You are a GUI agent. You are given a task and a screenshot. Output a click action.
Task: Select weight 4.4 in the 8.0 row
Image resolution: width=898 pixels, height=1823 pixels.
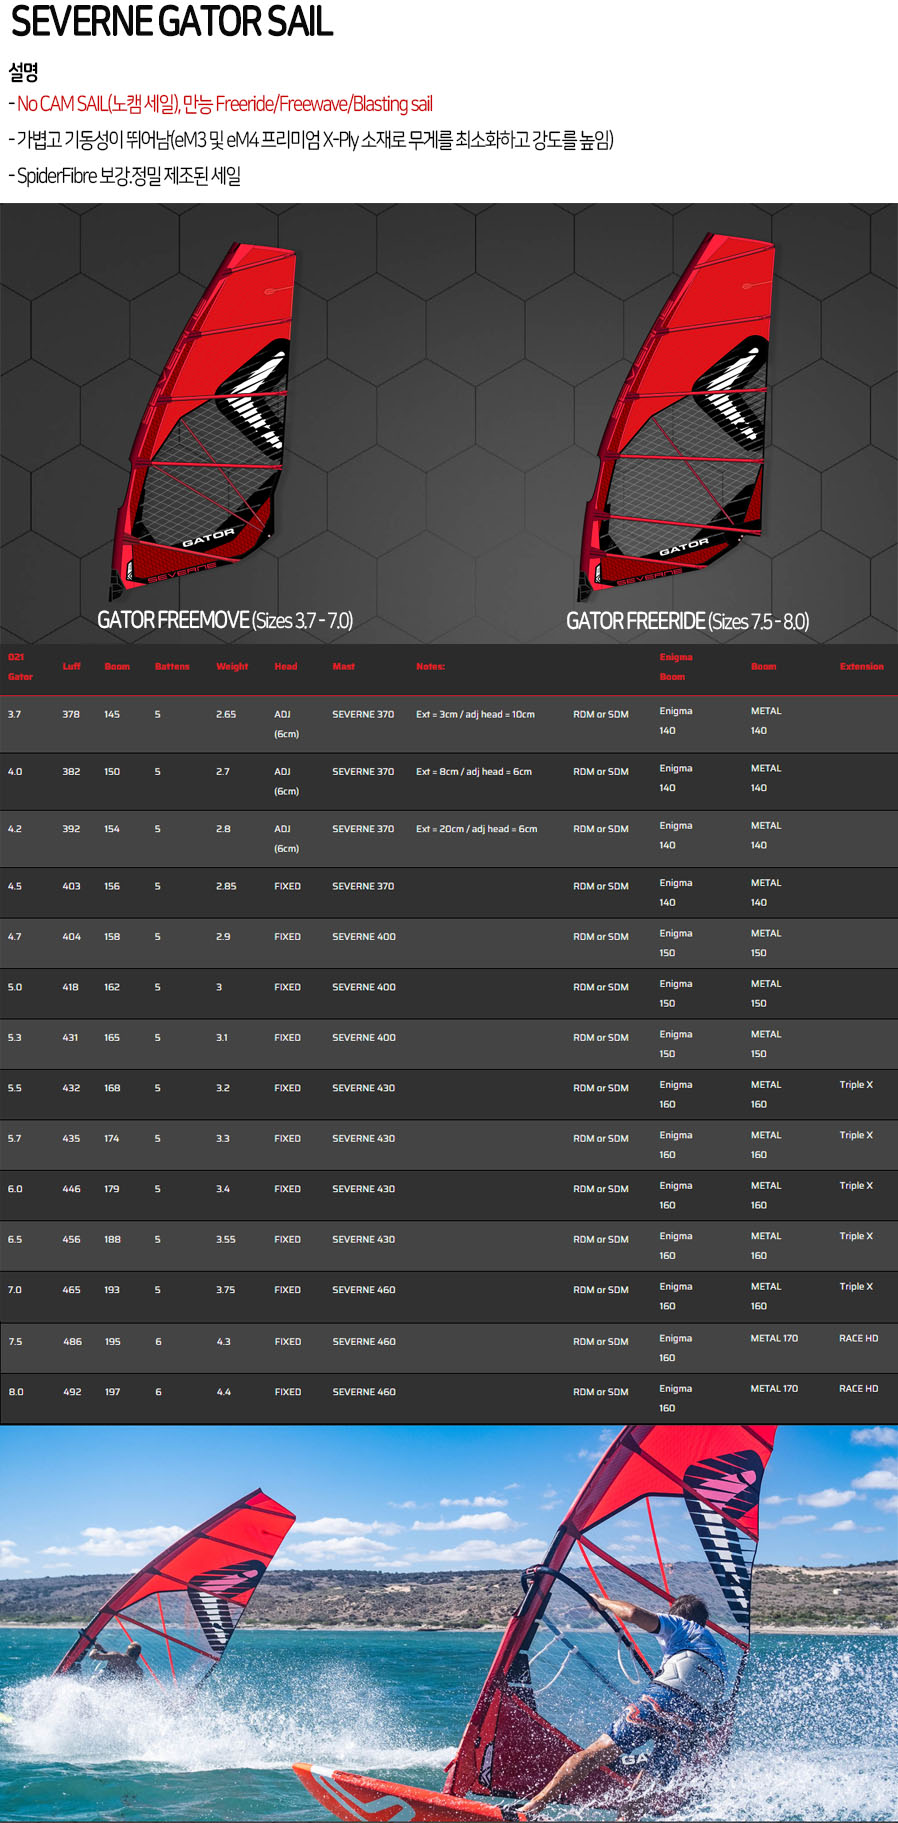(x=224, y=1392)
